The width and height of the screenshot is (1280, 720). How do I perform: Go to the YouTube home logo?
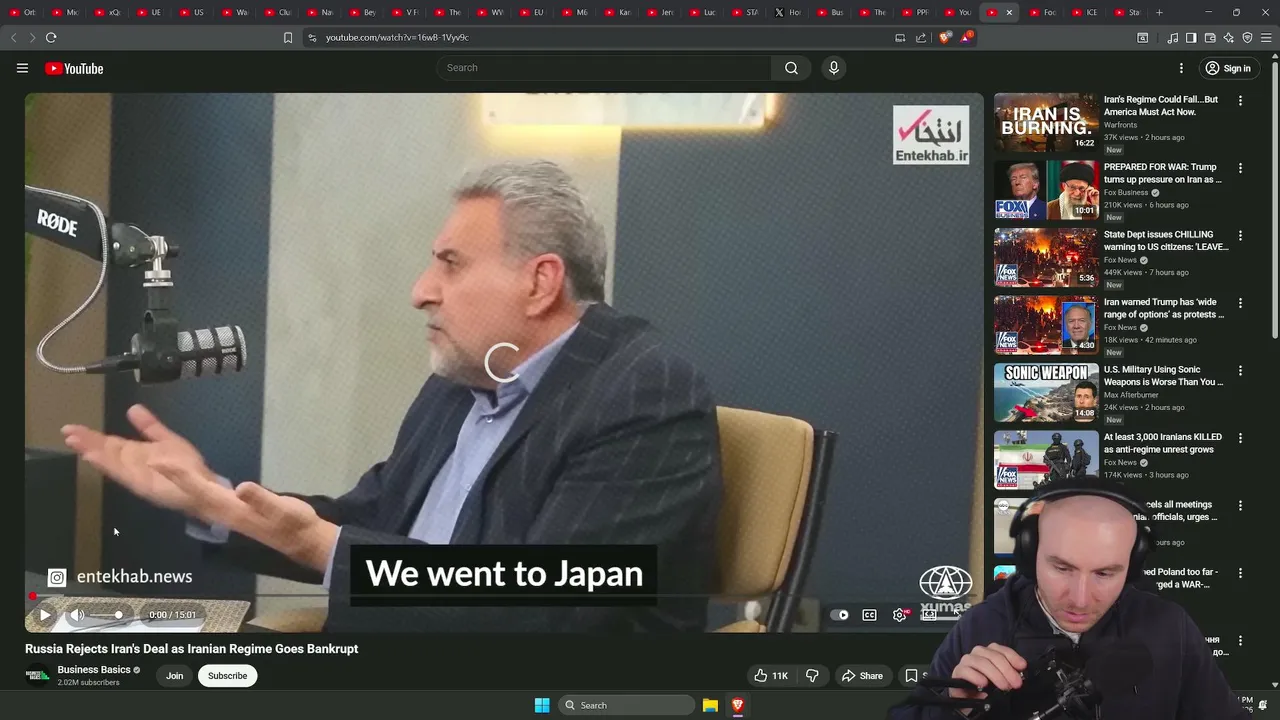[x=74, y=68]
